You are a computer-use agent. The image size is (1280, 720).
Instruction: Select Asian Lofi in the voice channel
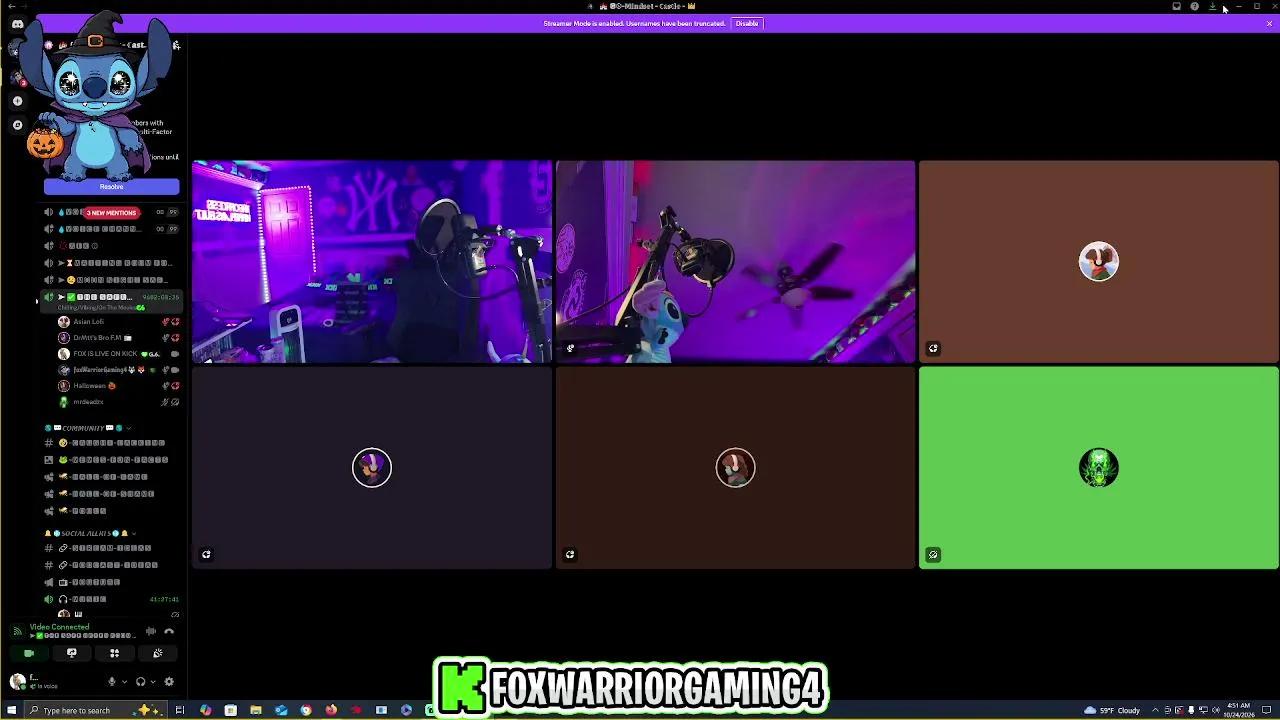pos(118,322)
